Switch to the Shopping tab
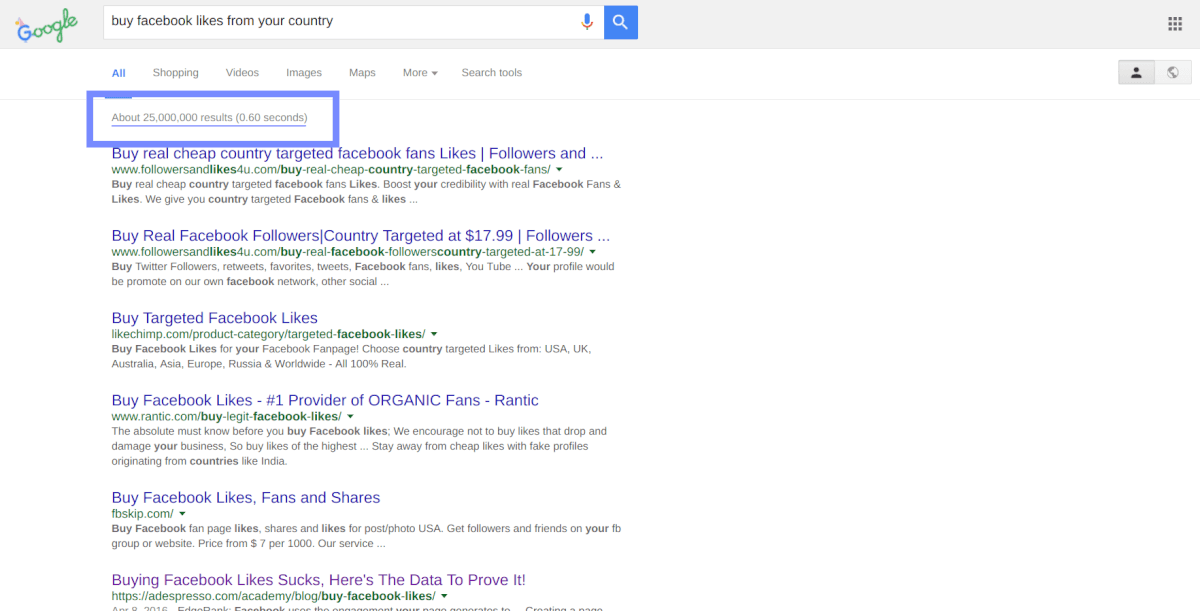This screenshot has height=611, width=1200. (176, 73)
